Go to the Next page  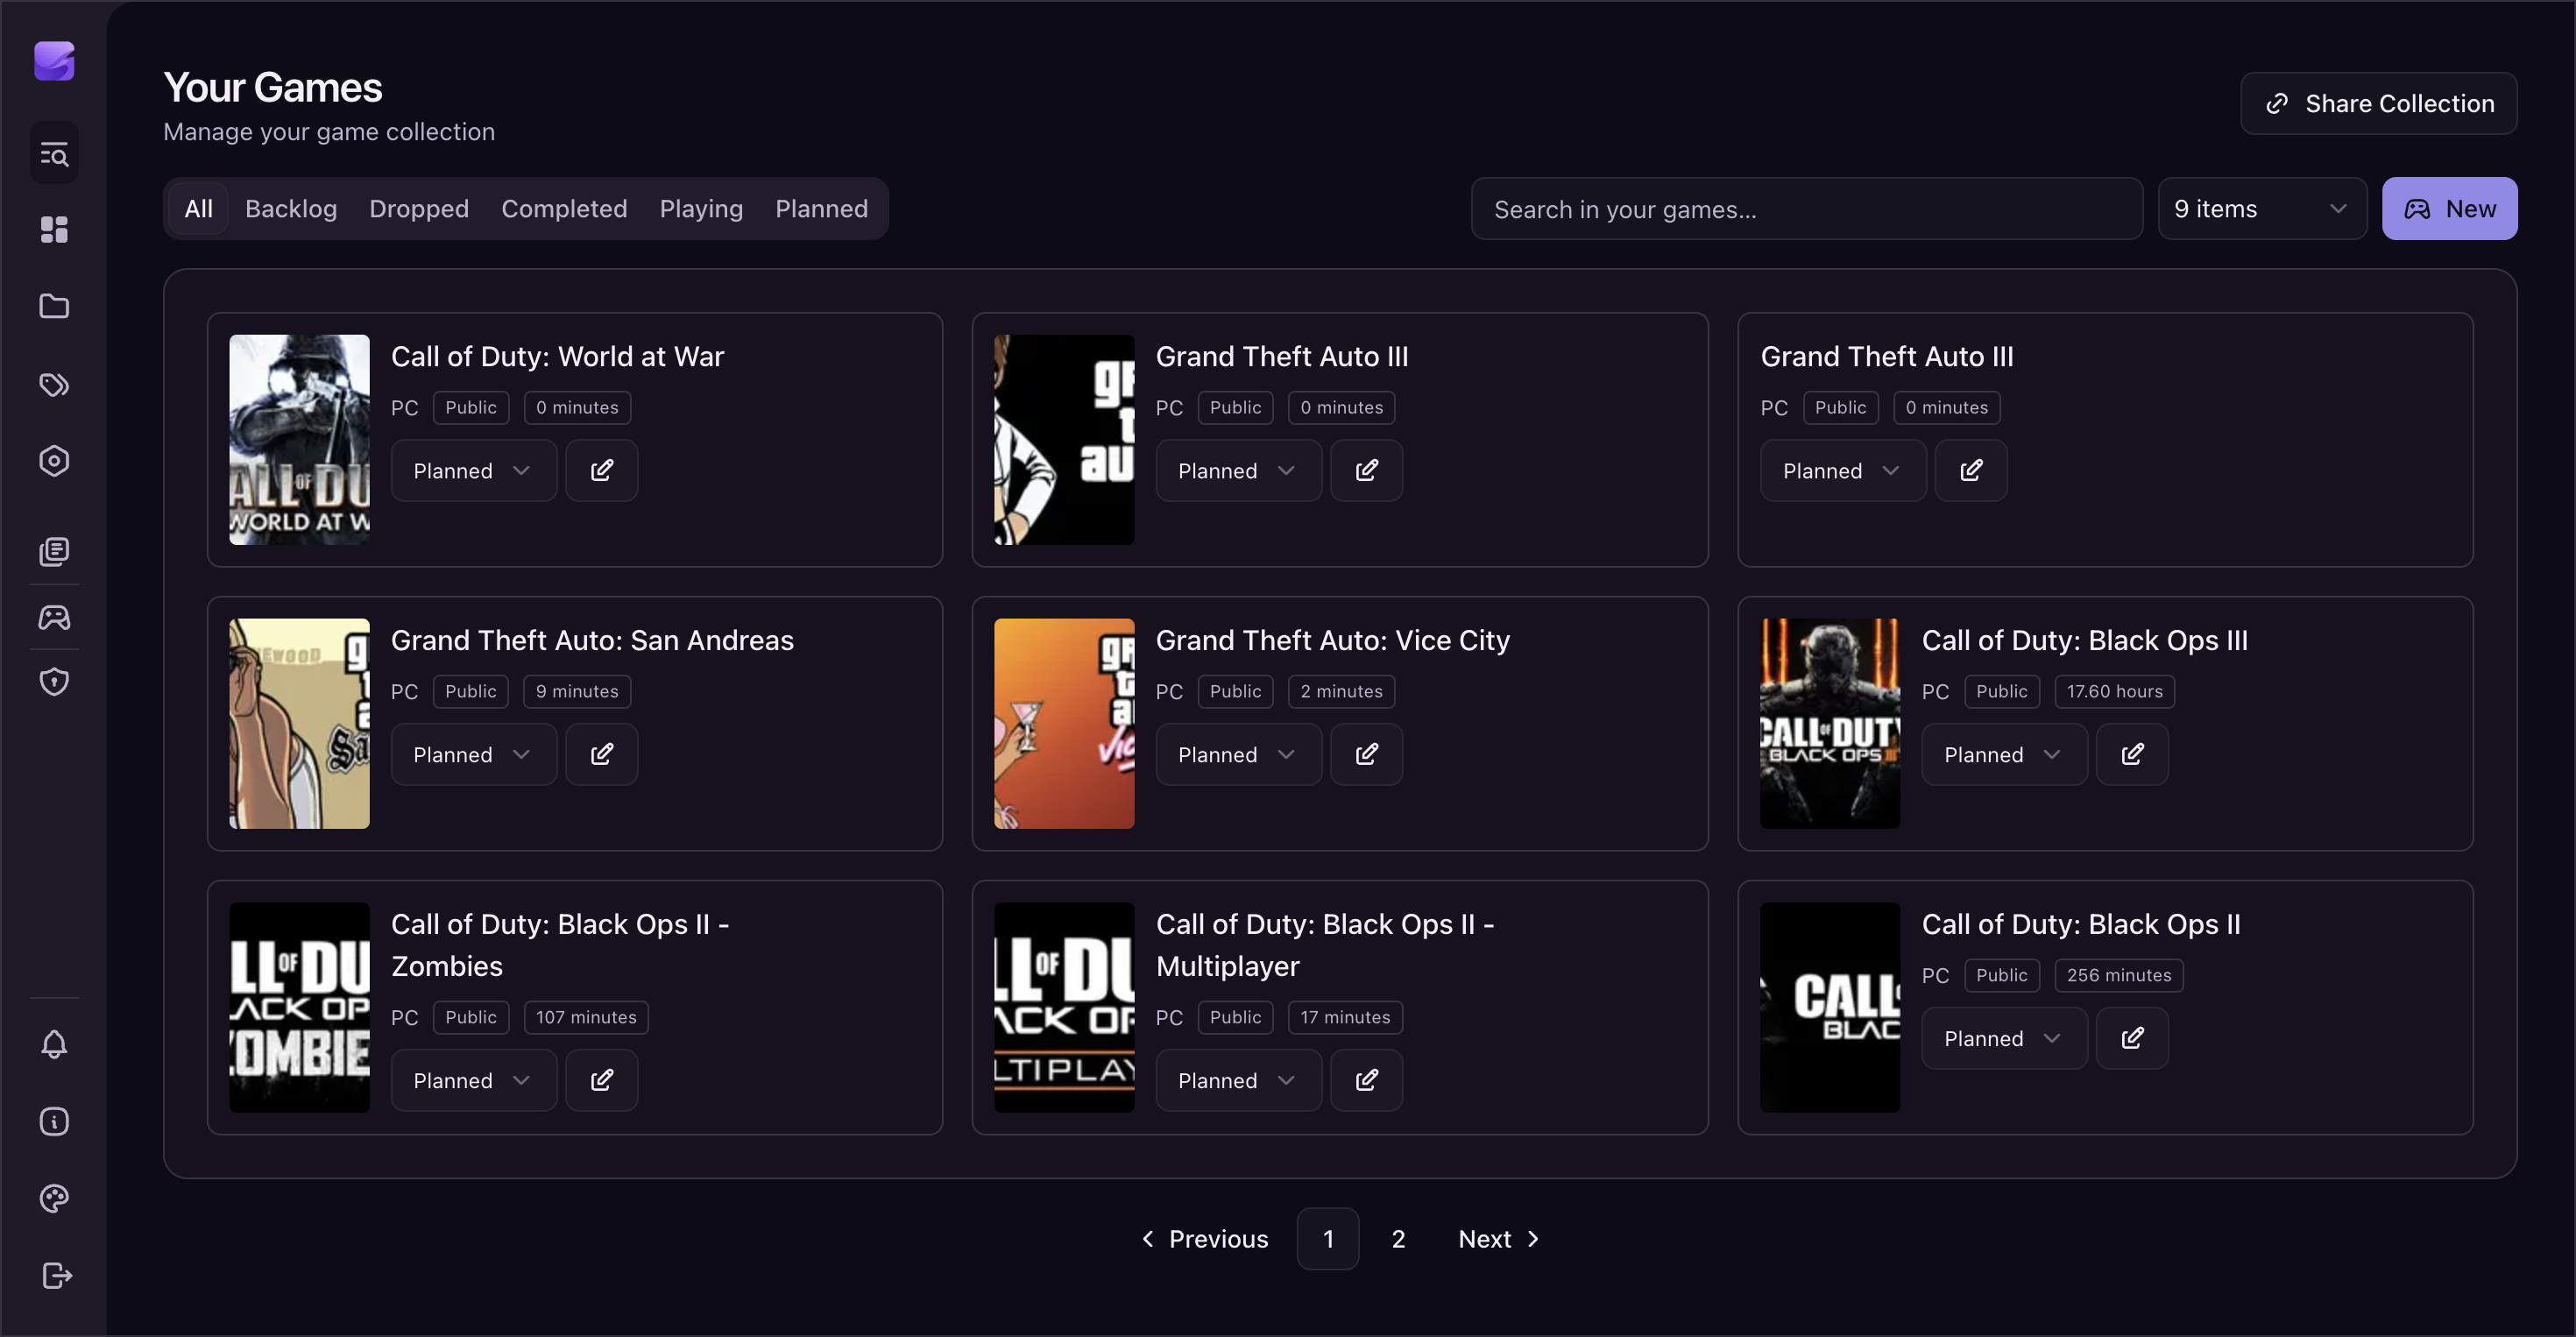[x=1498, y=1239]
